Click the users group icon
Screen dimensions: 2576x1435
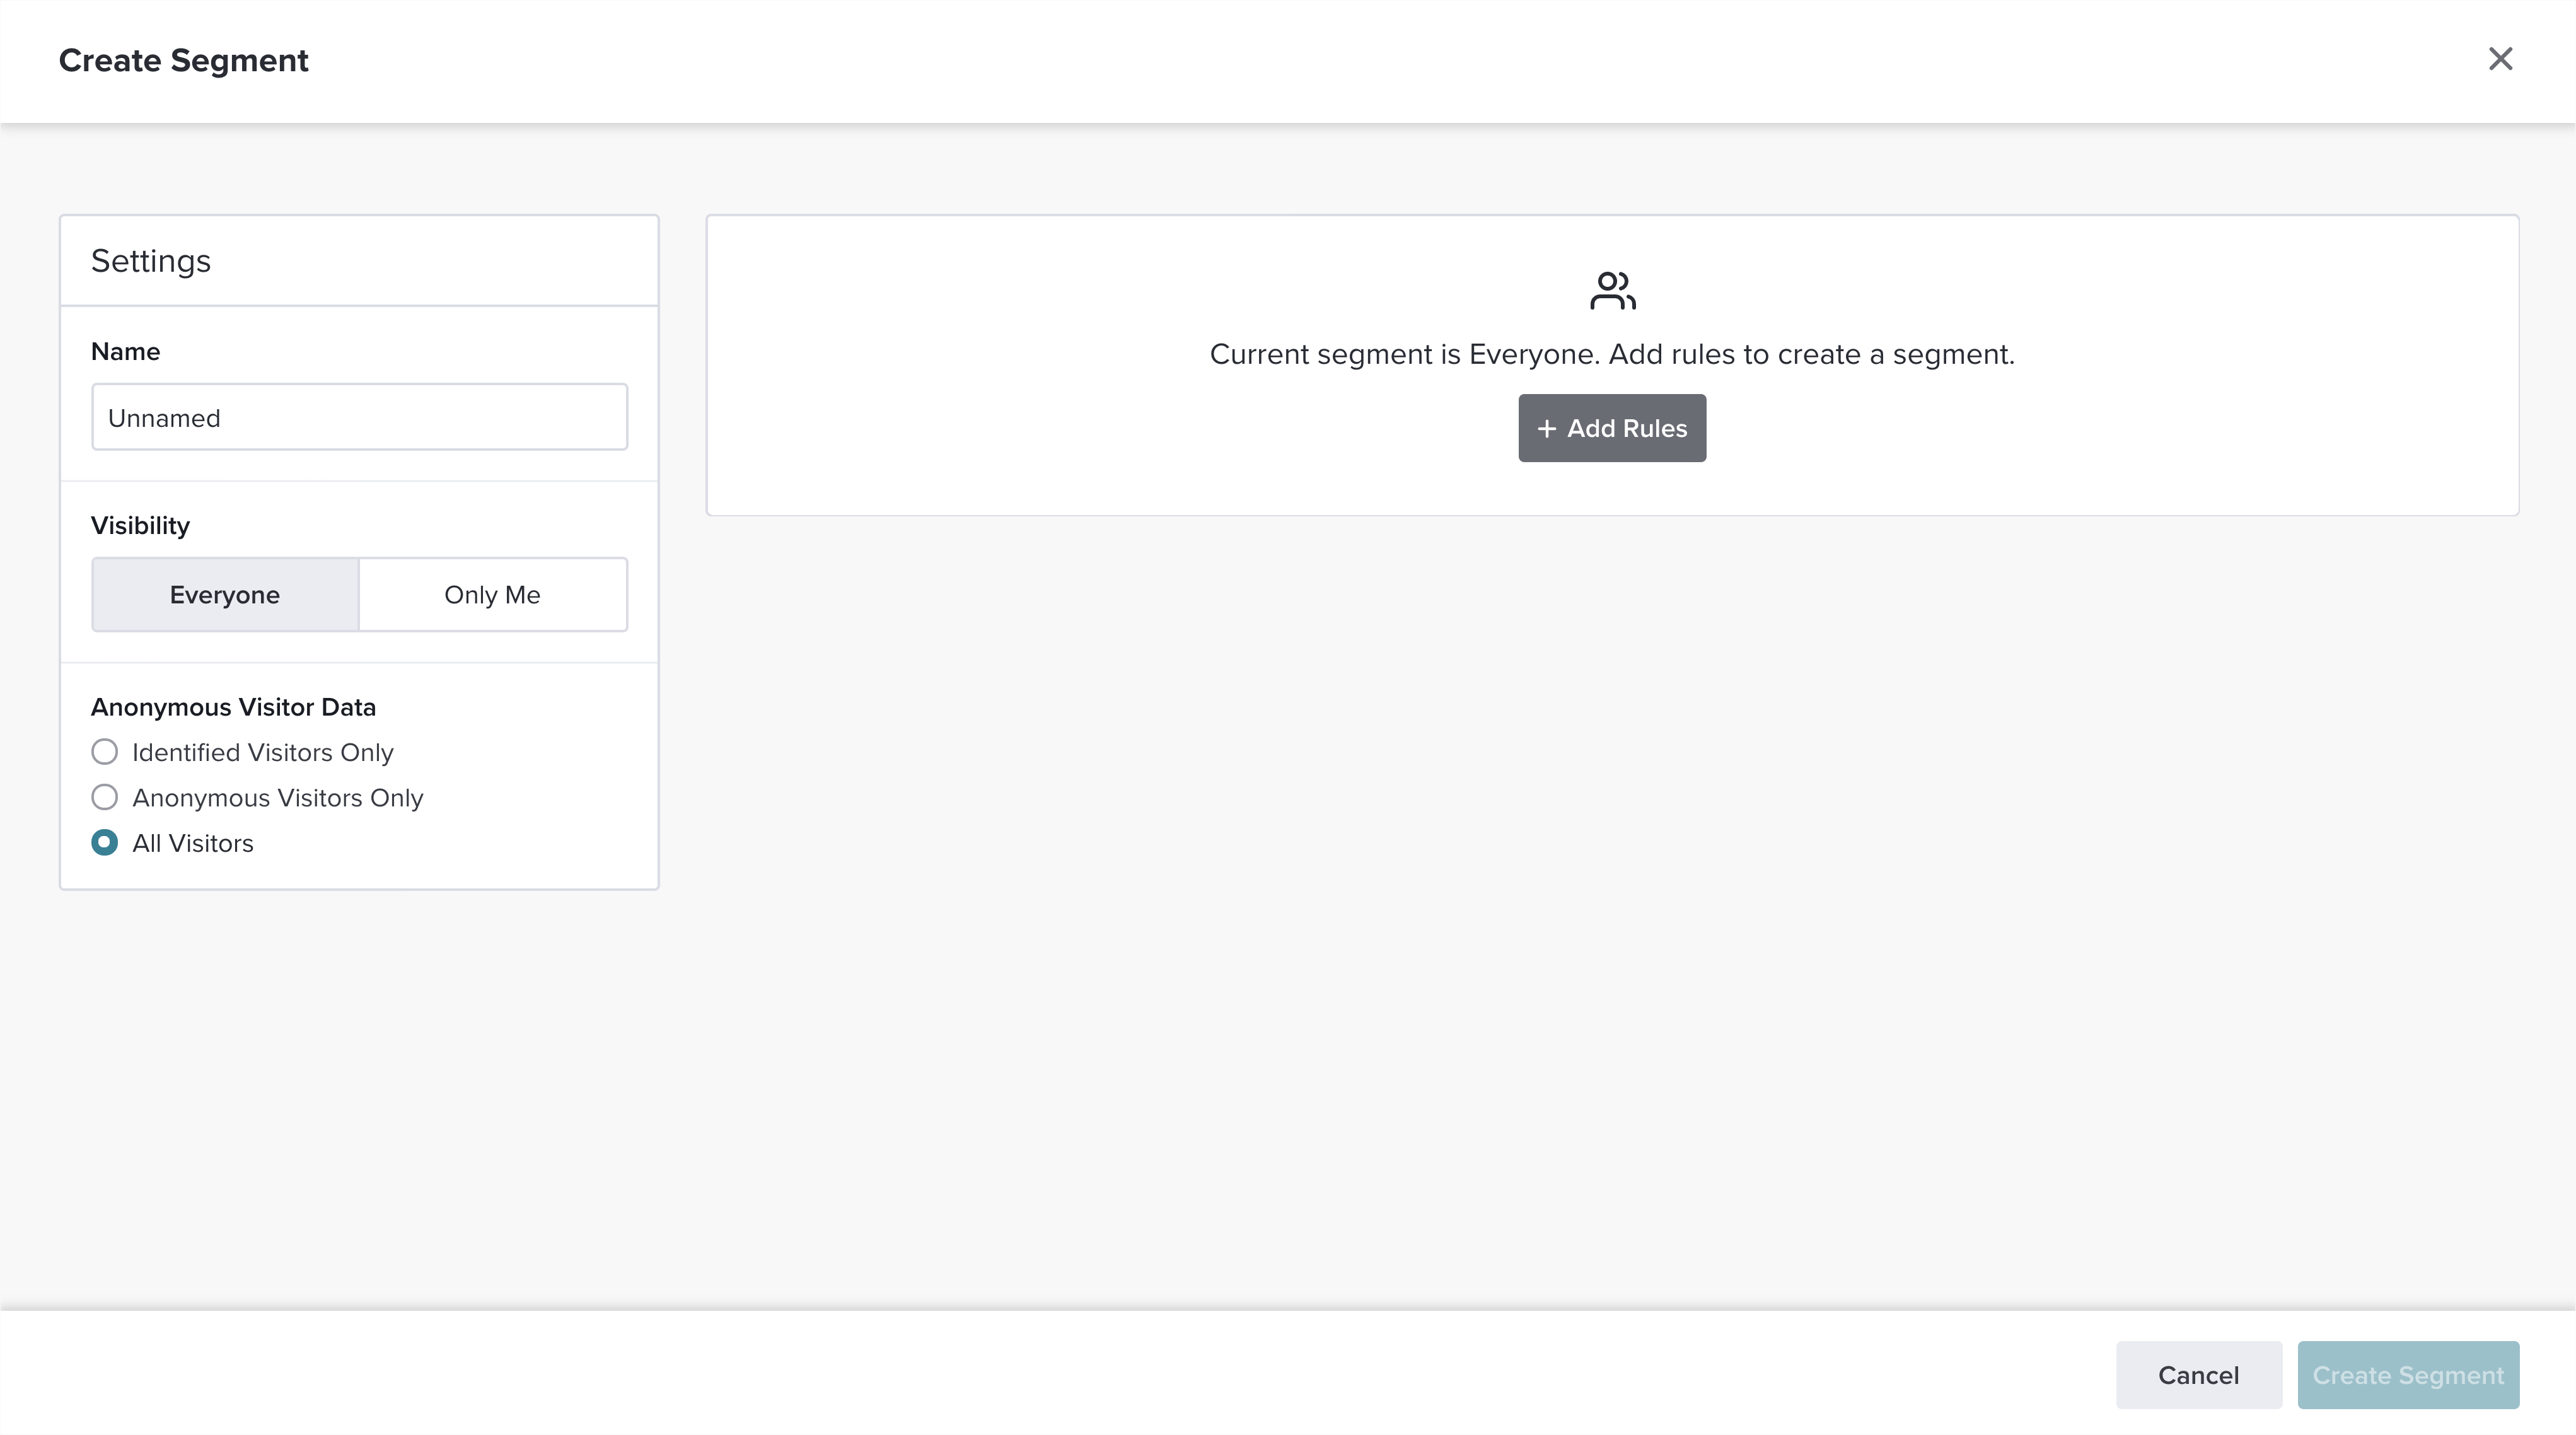[x=1612, y=291]
